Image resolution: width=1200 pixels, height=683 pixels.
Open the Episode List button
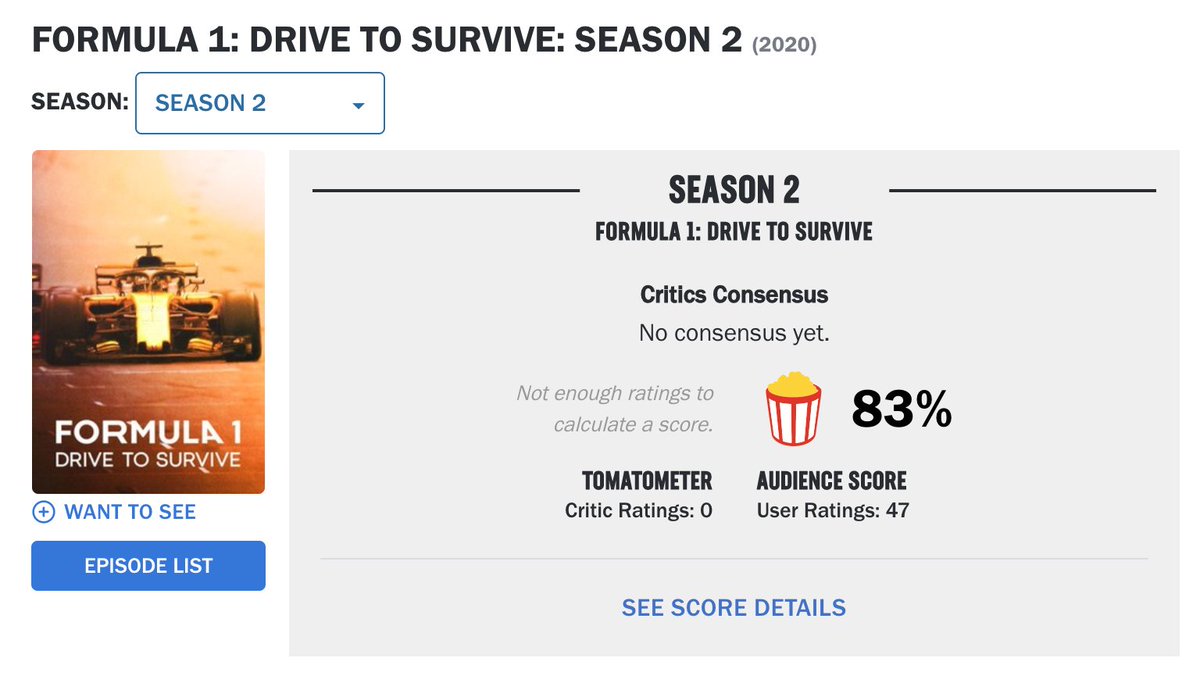148,566
